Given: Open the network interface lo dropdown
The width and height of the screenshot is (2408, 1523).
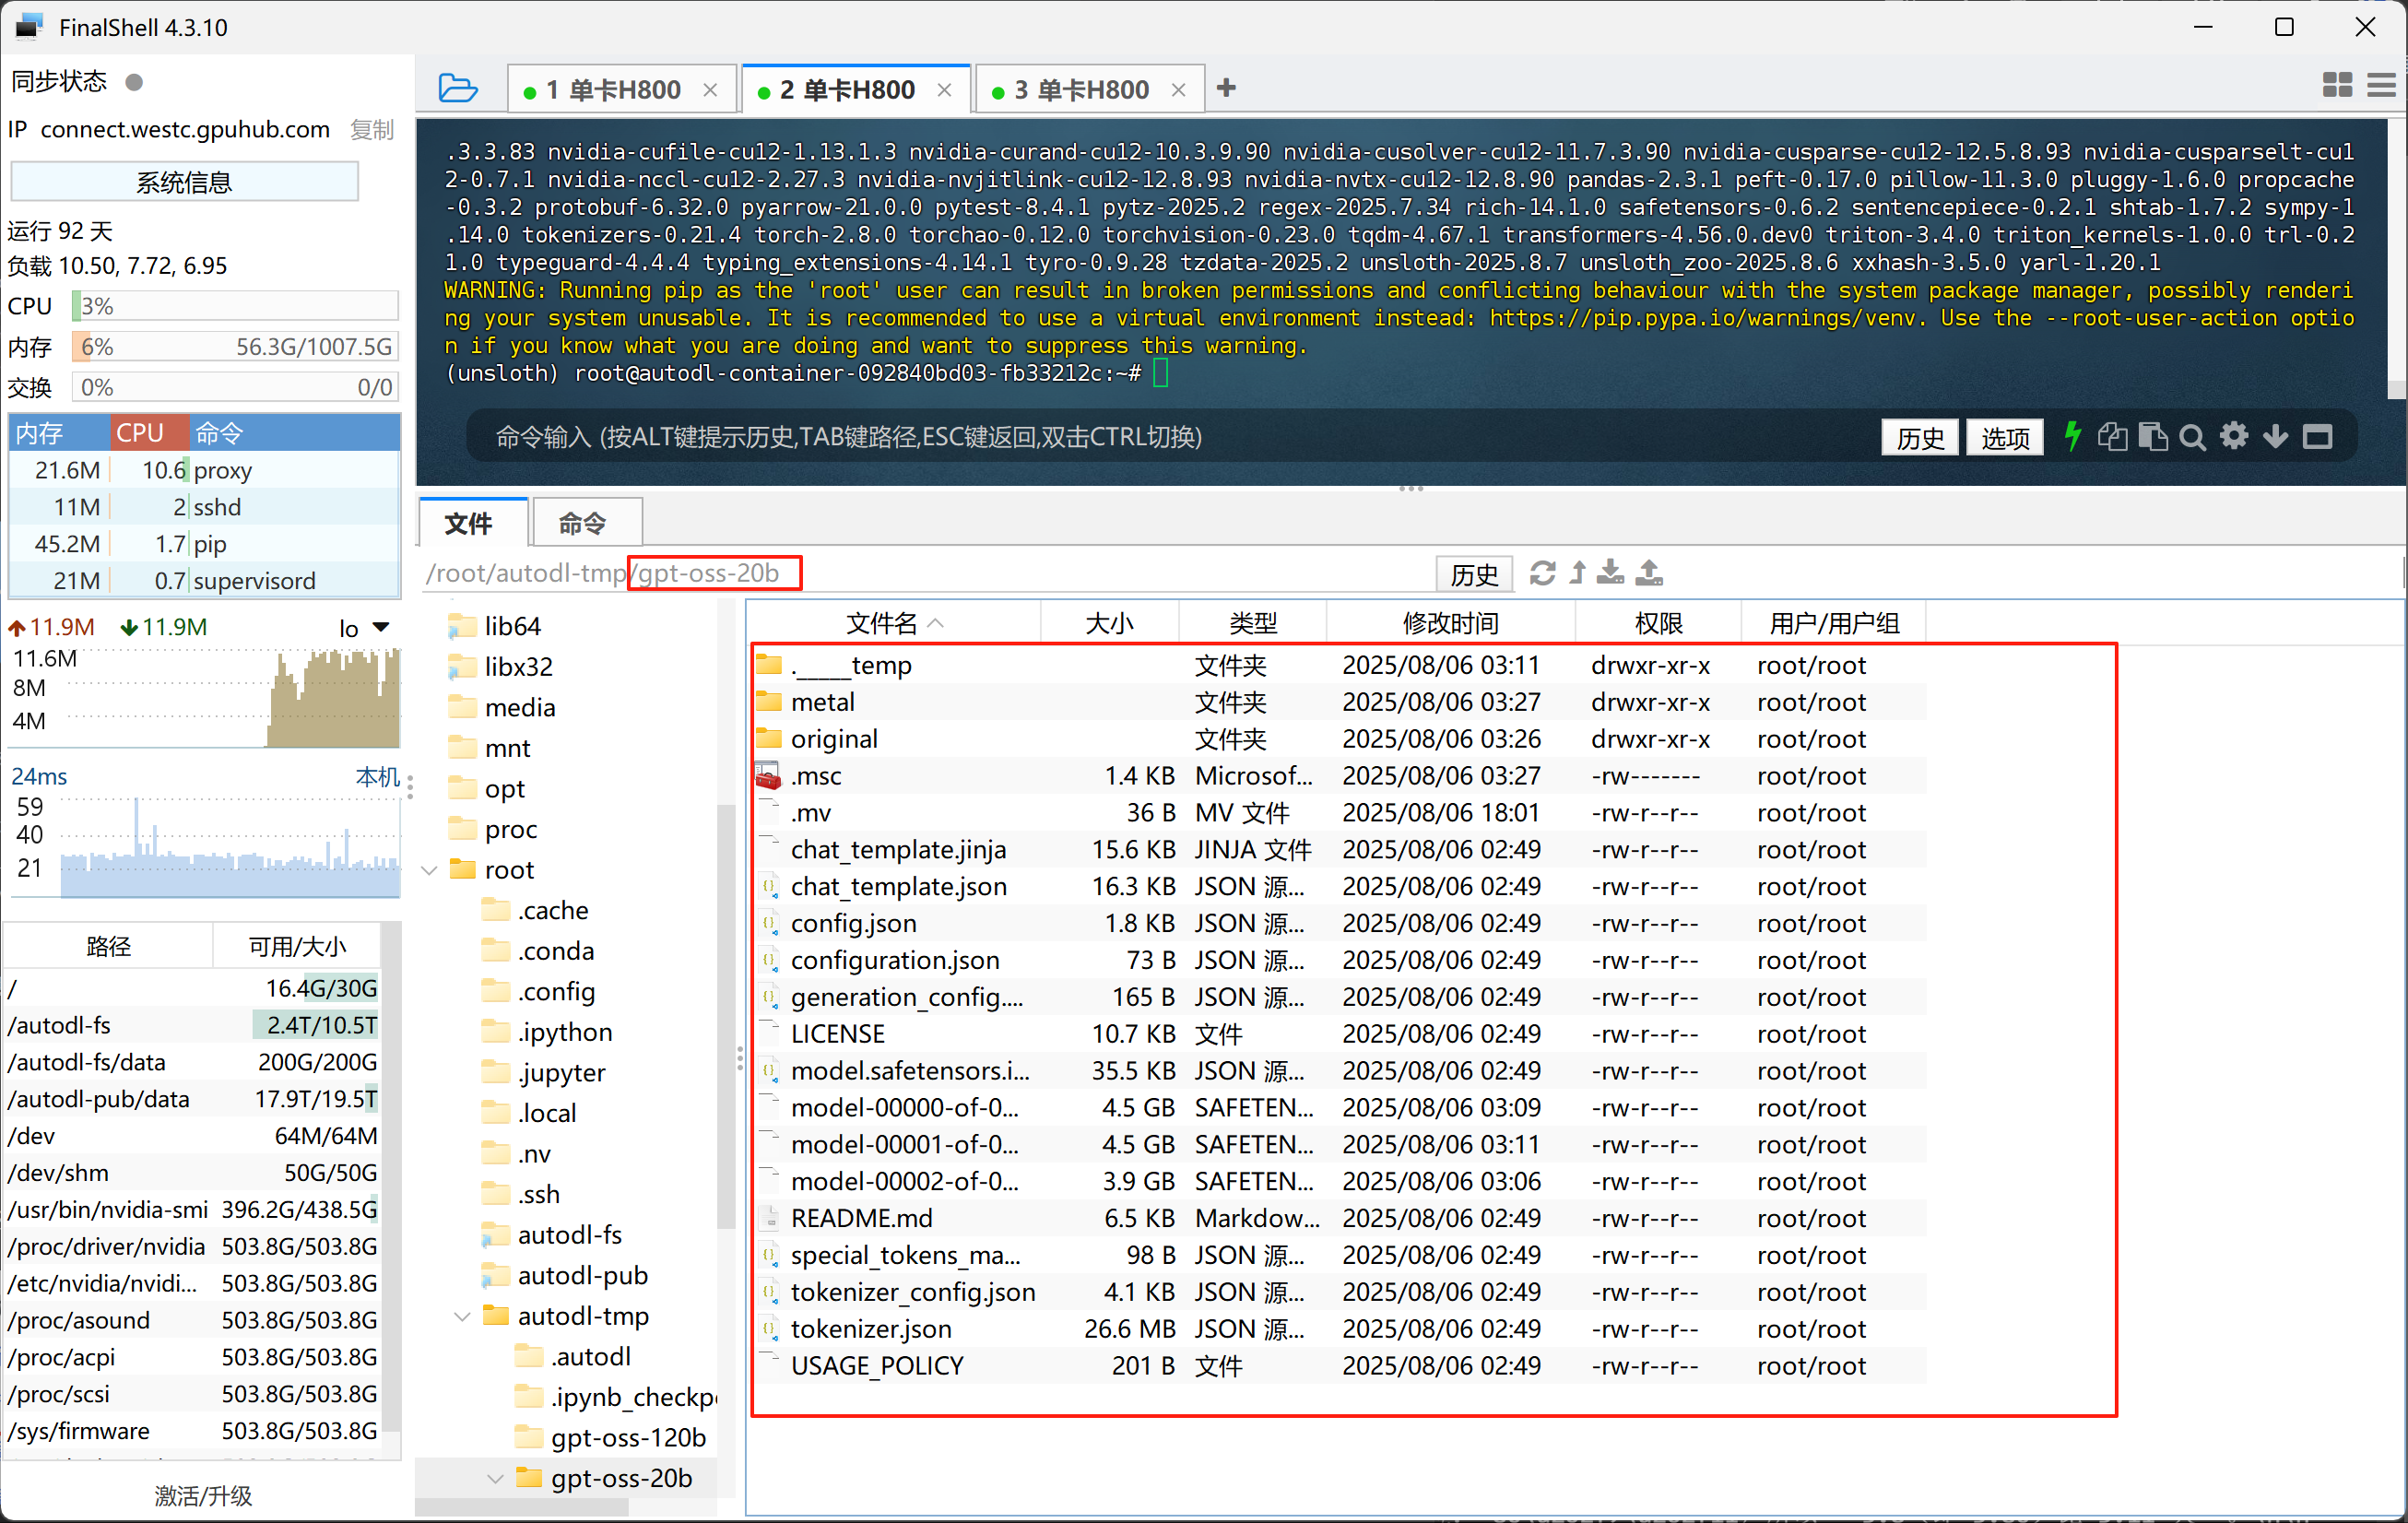Looking at the screenshot, I should point(380,628).
